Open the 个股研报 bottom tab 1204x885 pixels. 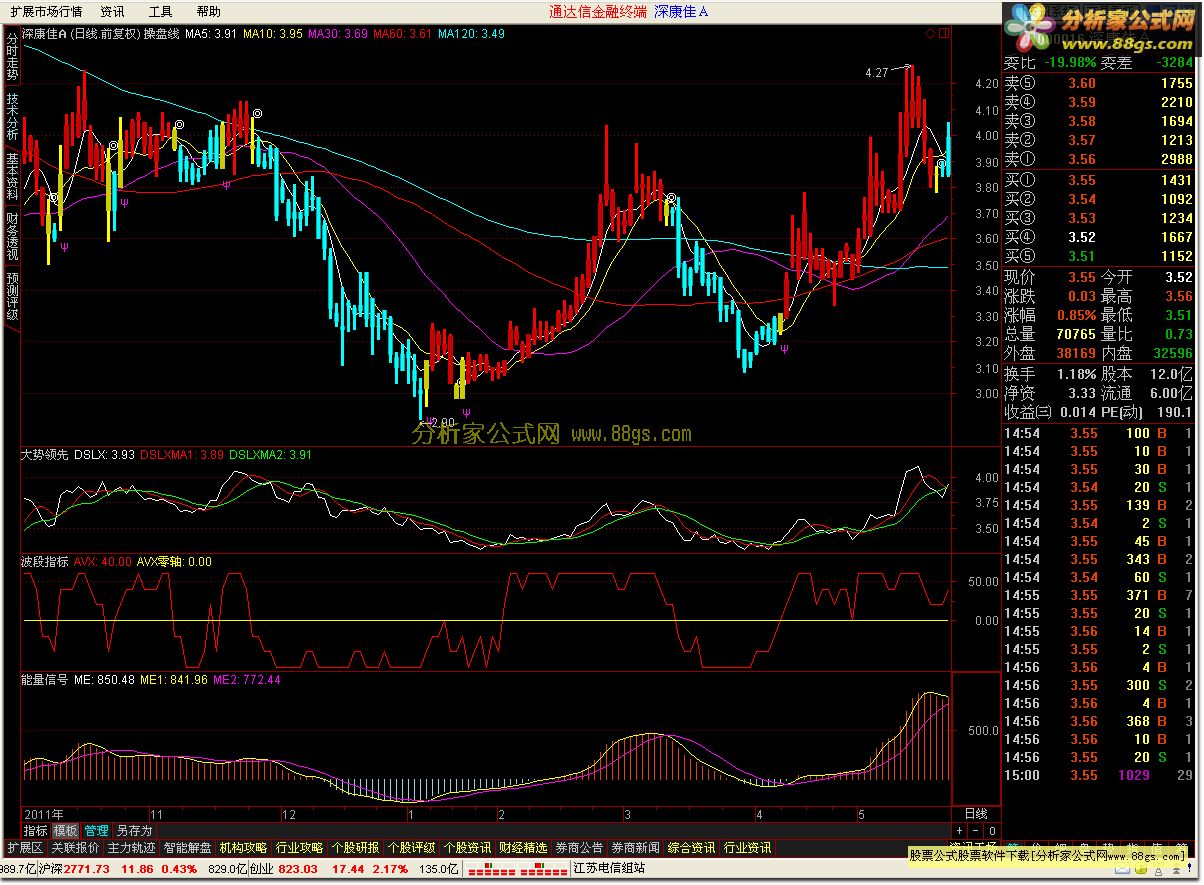[356, 848]
